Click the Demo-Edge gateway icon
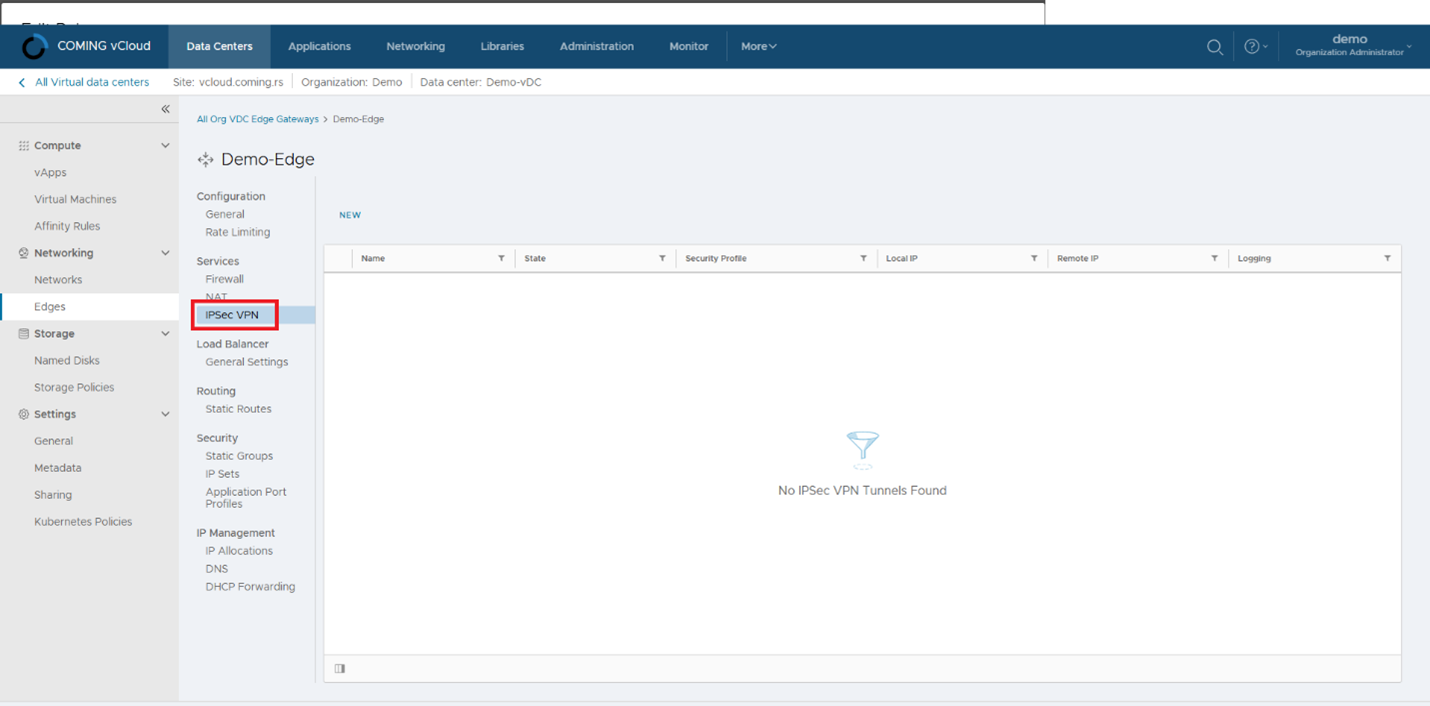1430x706 pixels. coord(204,159)
